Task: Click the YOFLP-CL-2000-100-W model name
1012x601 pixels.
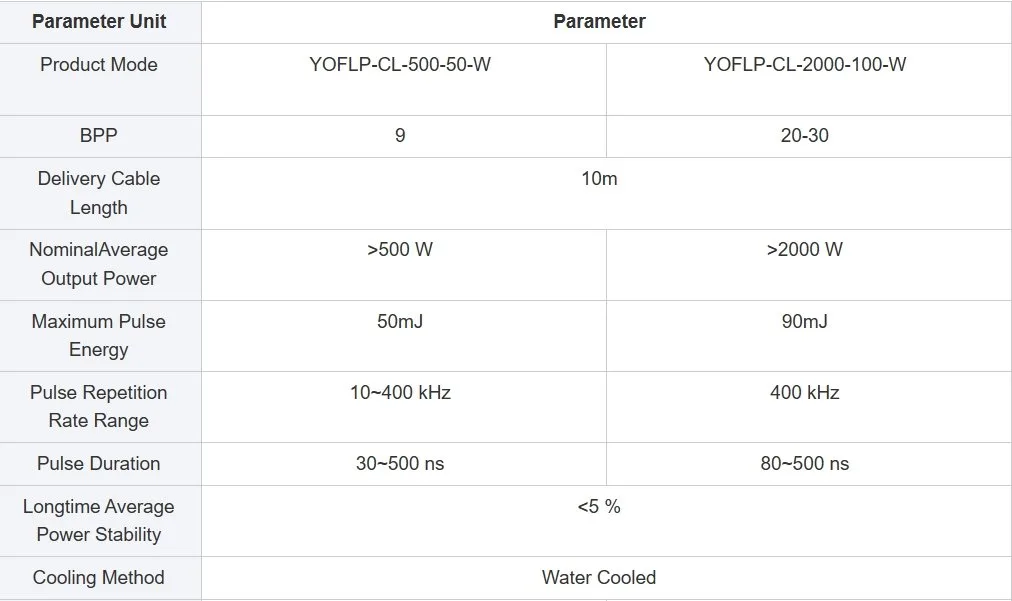Action: pyautogui.click(x=805, y=65)
